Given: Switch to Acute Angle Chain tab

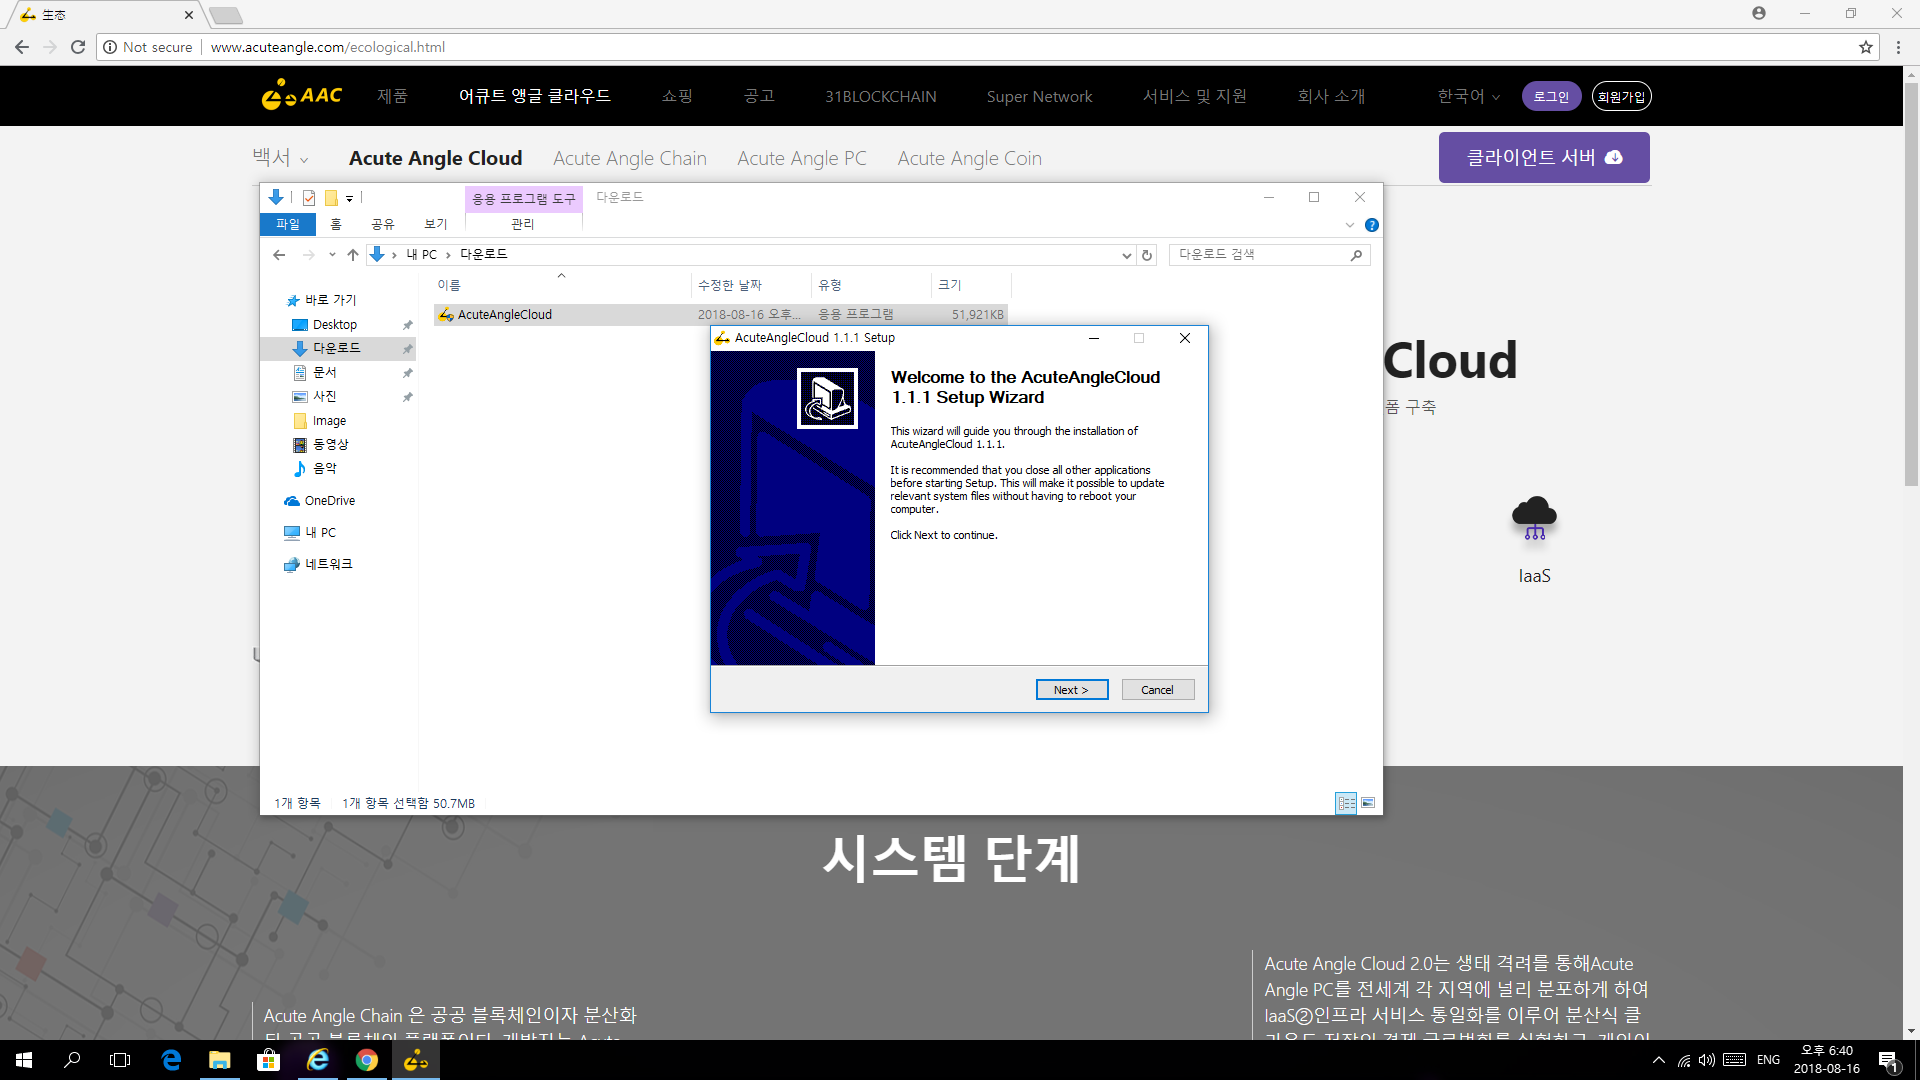Looking at the screenshot, I should click(x=629, y=158).
